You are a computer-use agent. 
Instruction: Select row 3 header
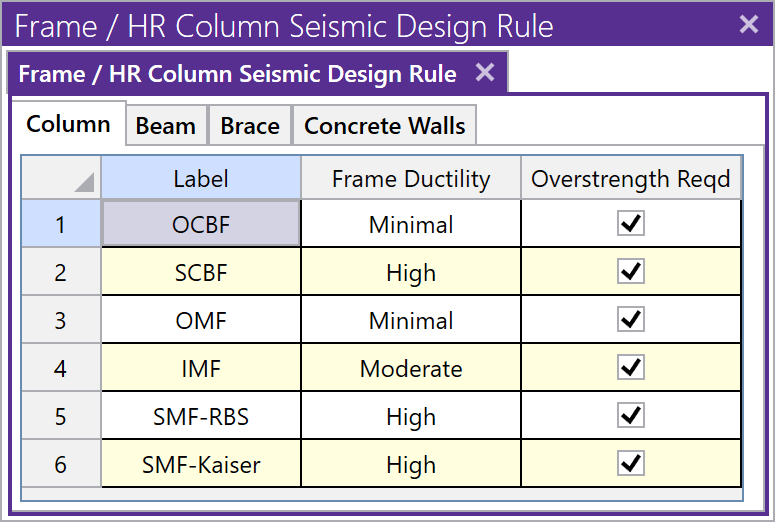pyautogui.click(x=61, y=321)
